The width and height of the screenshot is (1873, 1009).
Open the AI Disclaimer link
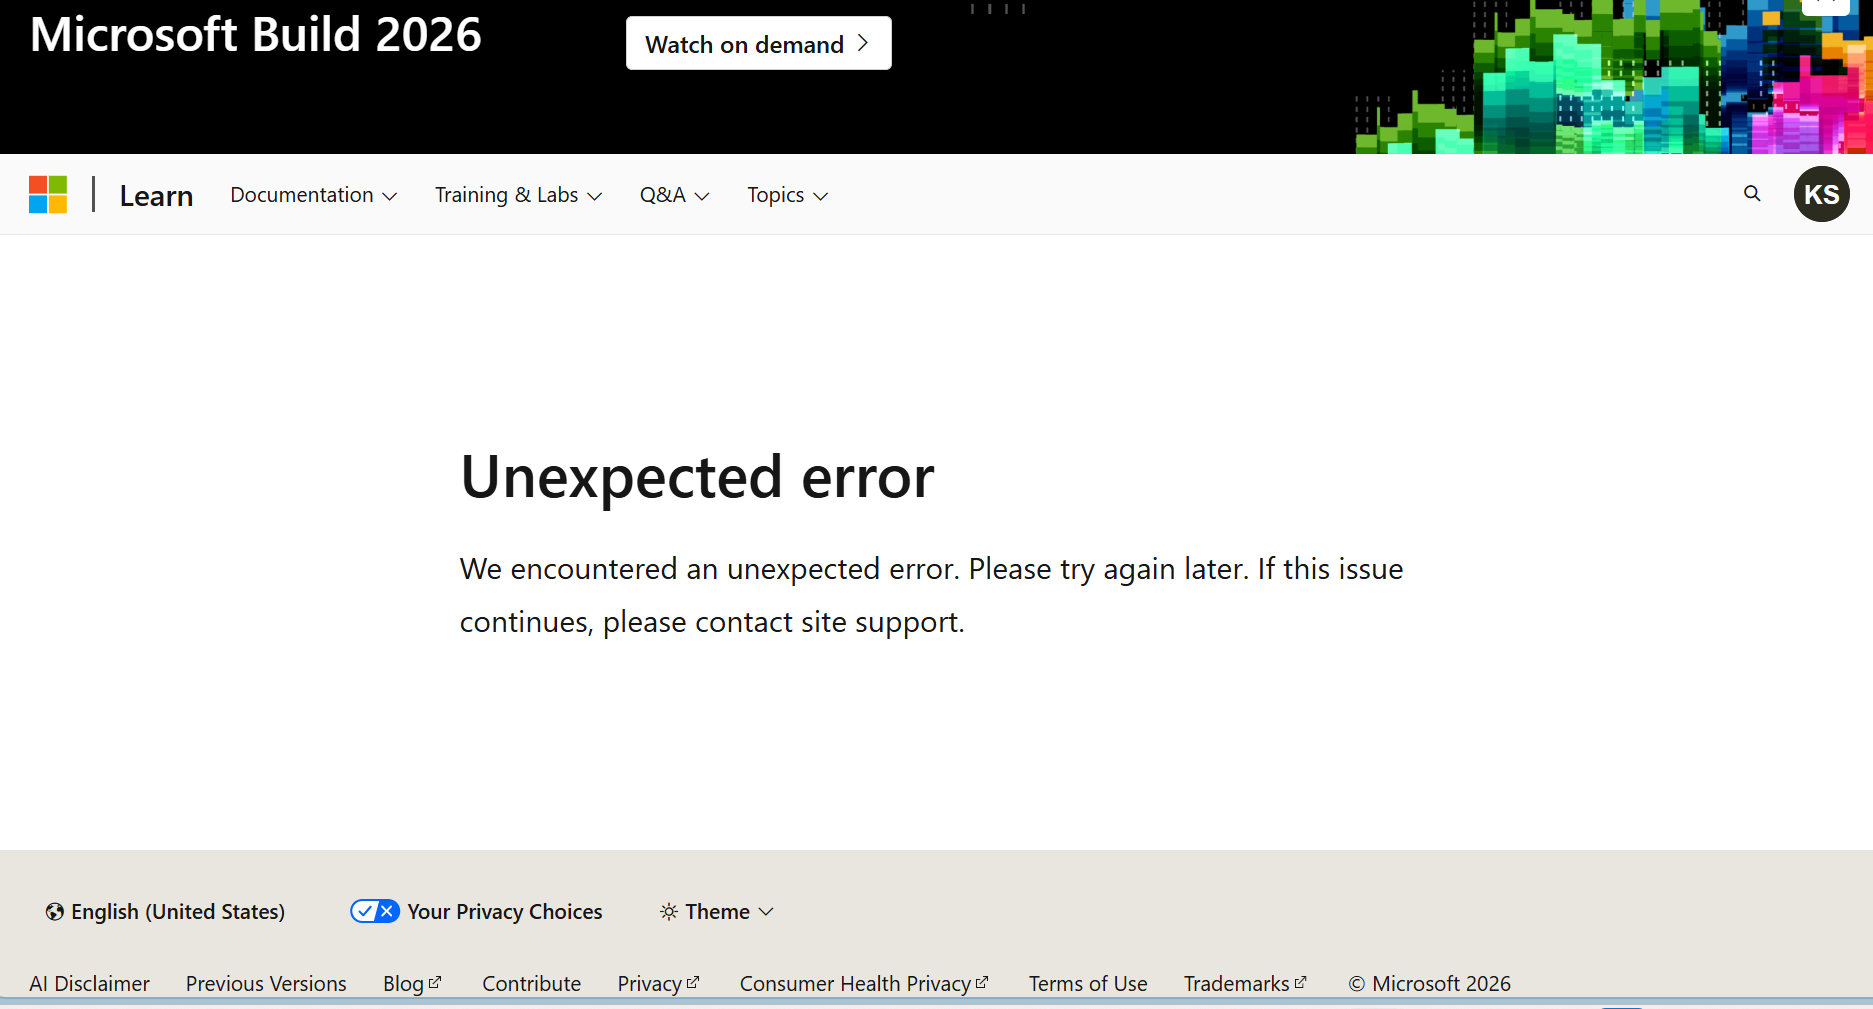pos(89,984)
